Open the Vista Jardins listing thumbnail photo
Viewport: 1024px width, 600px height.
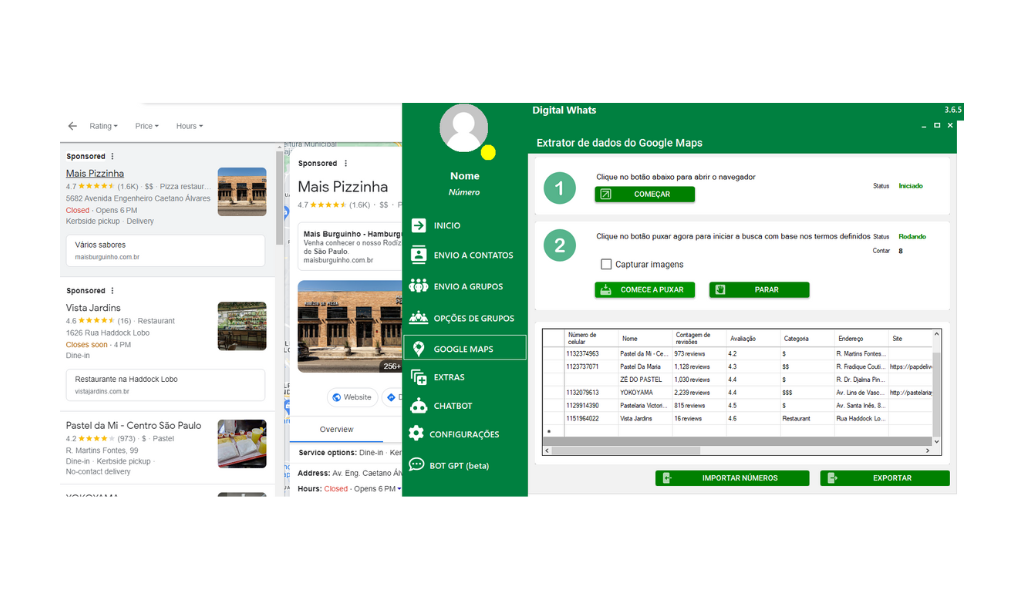tap(242, 326)
